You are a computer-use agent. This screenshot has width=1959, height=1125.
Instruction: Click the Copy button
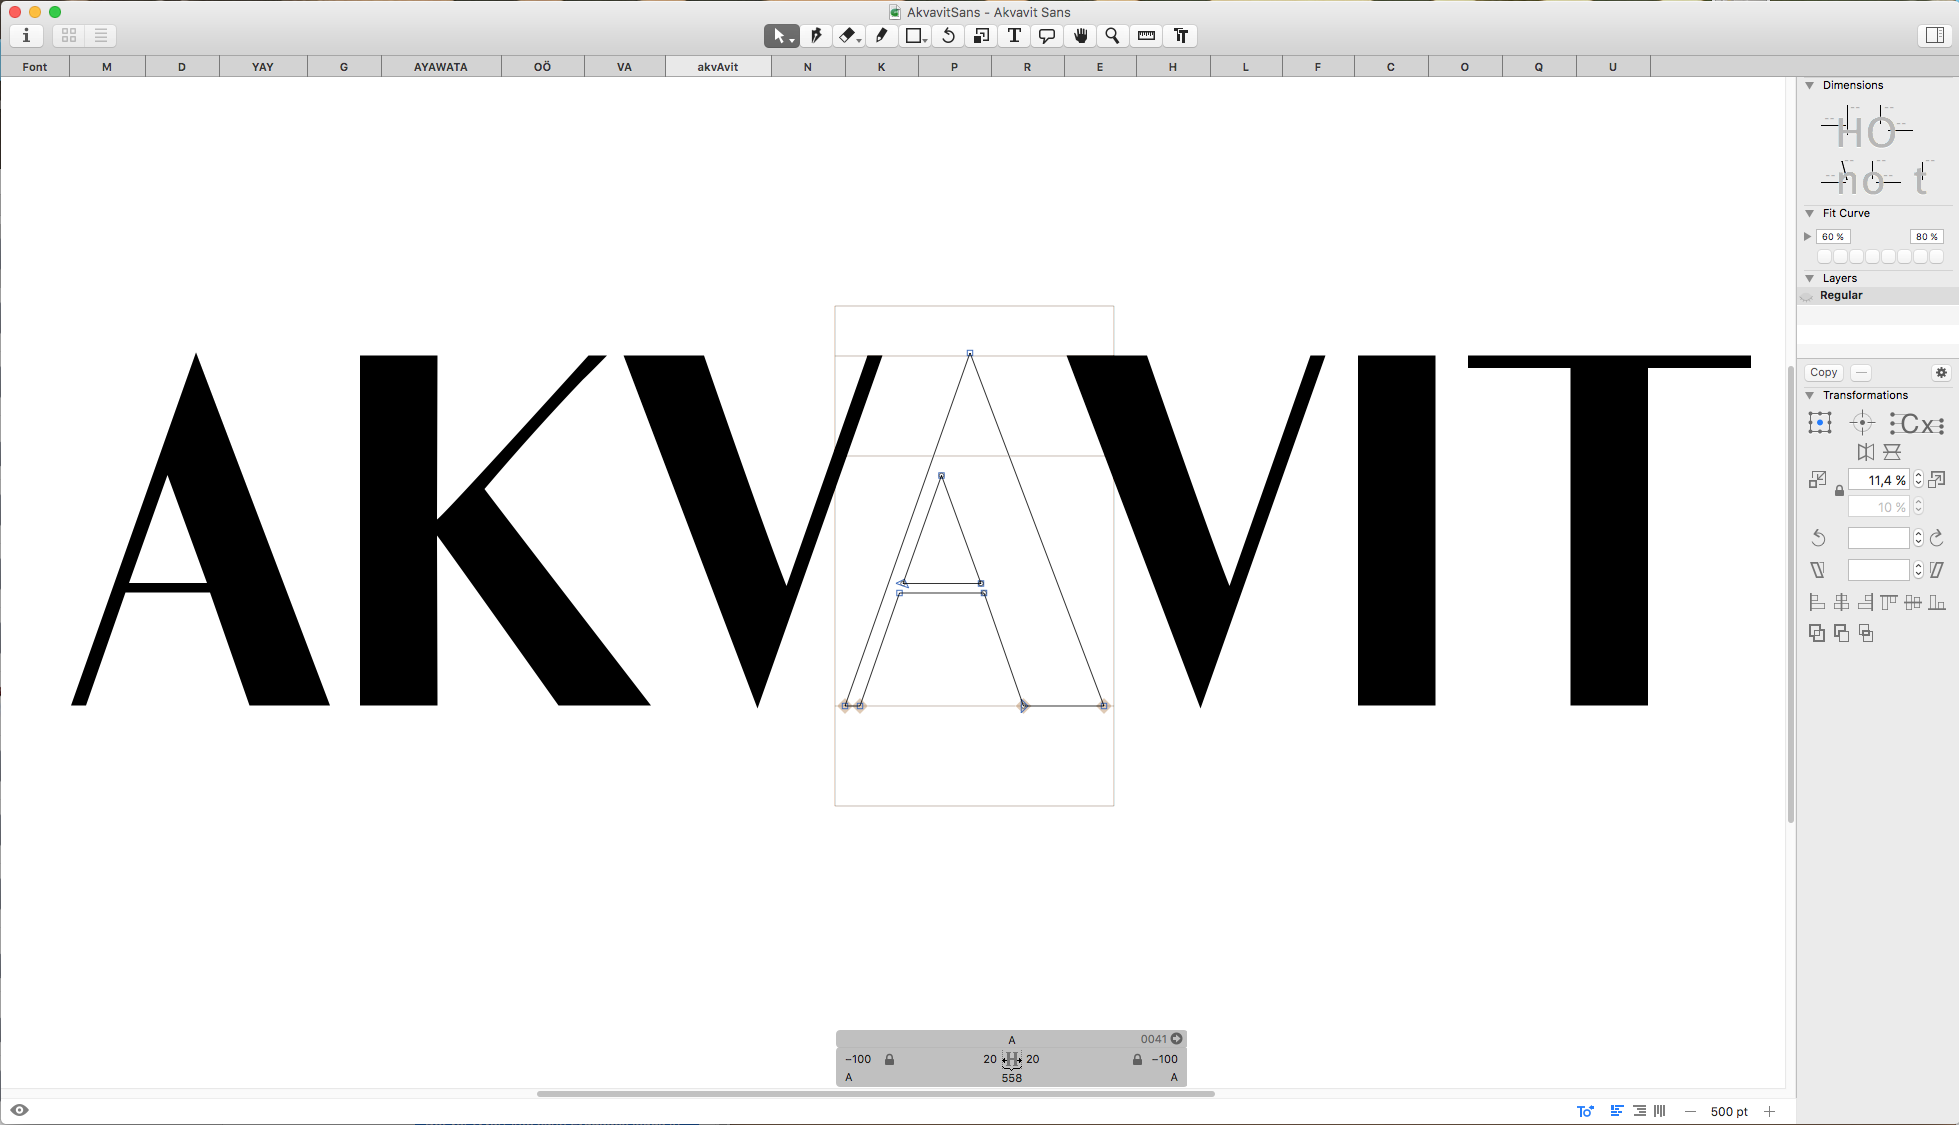(1823, 372)
